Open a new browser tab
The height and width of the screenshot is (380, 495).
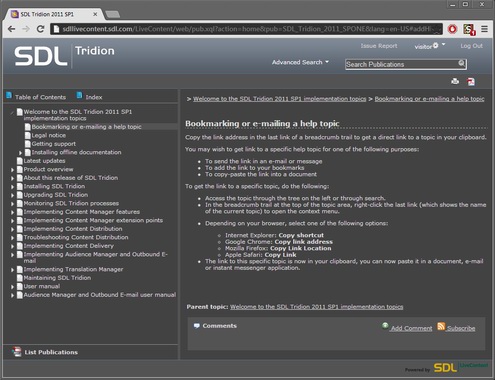(x=113, y=14)
